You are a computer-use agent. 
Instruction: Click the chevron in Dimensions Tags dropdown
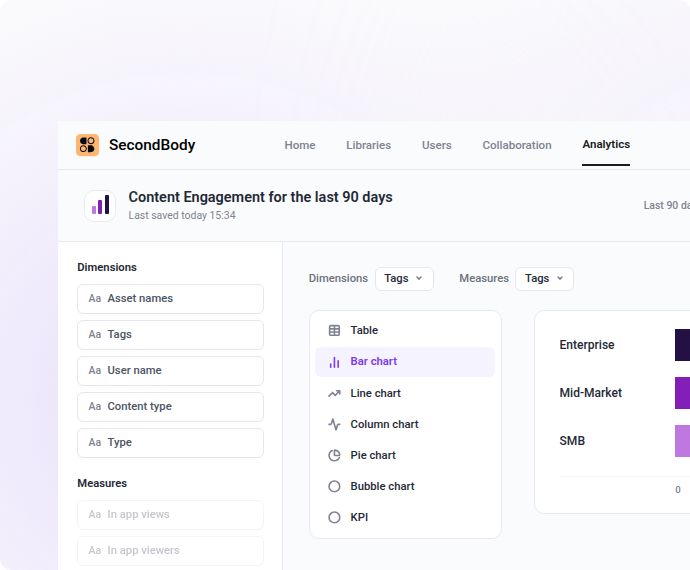[x=419, y=278]
